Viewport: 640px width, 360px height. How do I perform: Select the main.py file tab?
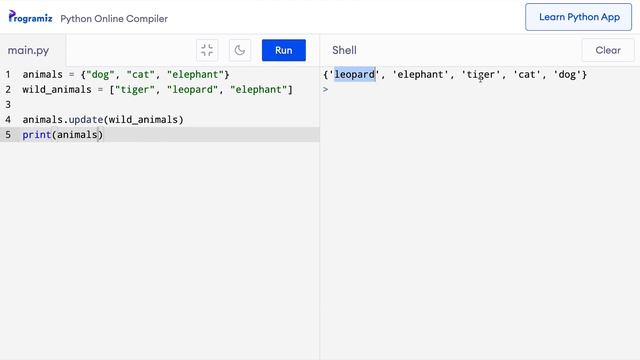(x=28, y=51)
